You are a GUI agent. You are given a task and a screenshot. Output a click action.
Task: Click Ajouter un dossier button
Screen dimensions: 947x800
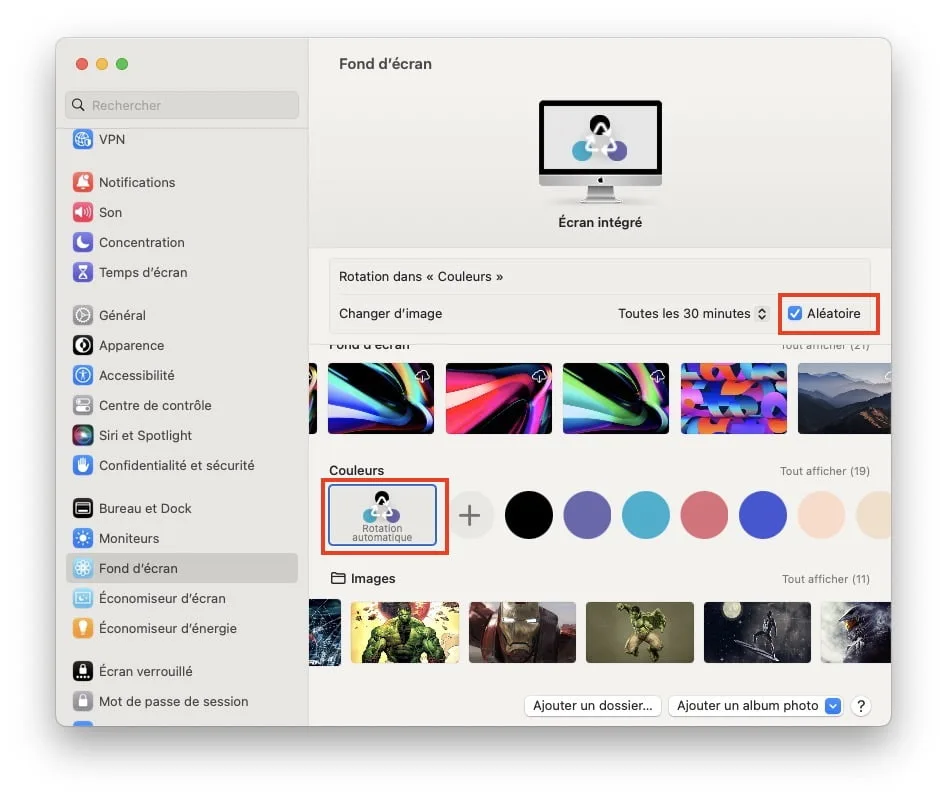592,705
